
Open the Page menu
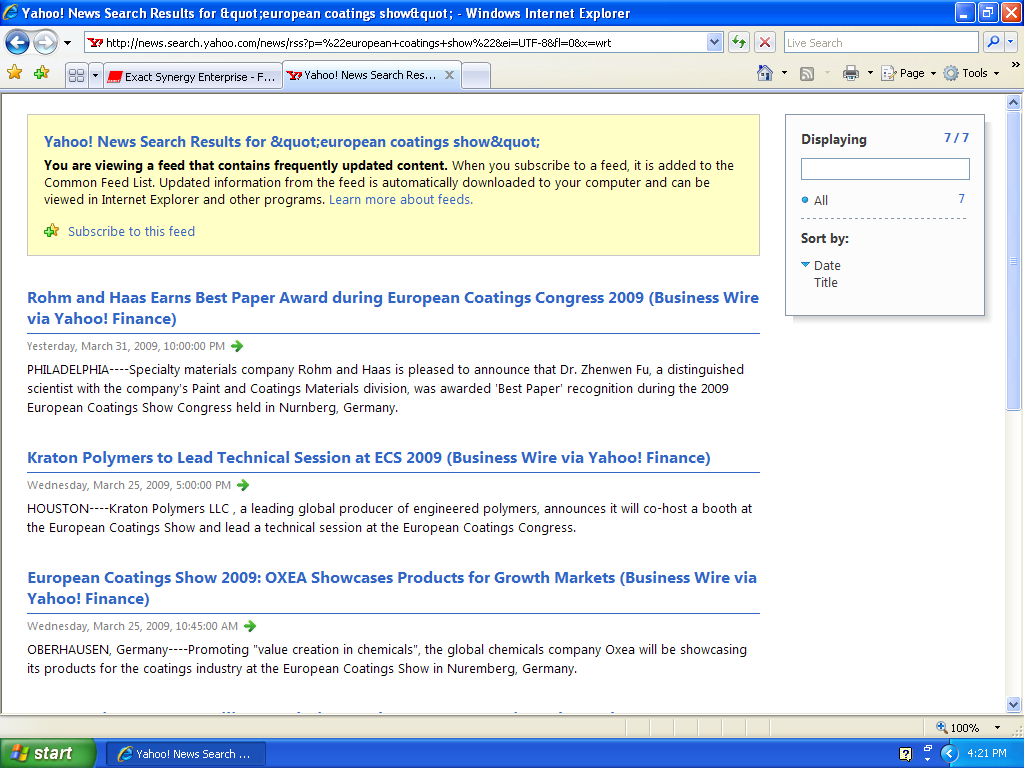908,73
